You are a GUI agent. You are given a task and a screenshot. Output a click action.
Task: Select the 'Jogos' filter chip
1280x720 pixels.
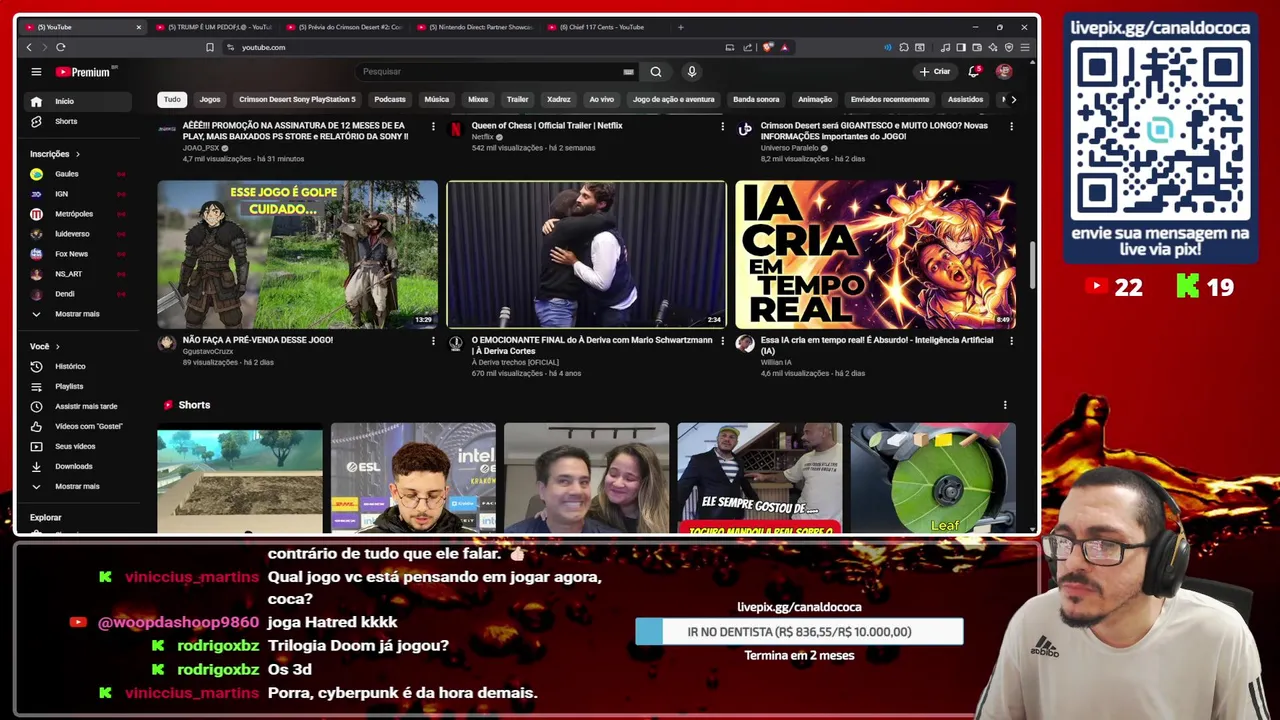pos(210,99)
